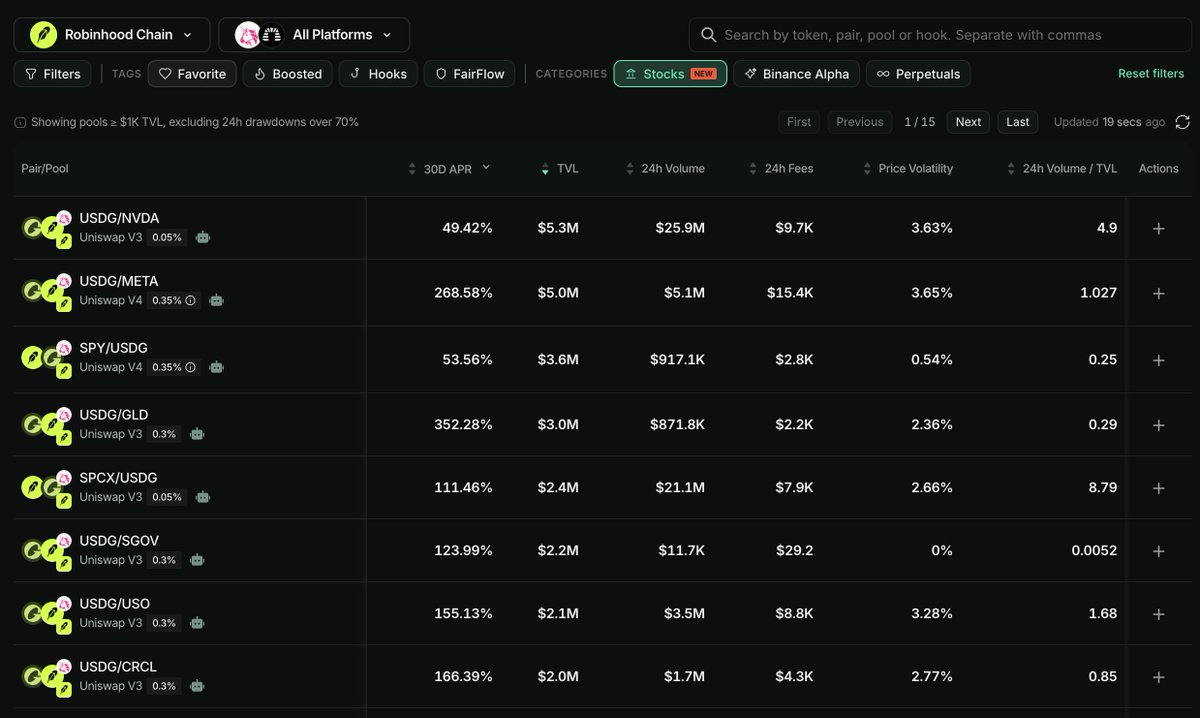
Task: Click the robot icon in USDG/USO row
Action: [x=197, y=623]
